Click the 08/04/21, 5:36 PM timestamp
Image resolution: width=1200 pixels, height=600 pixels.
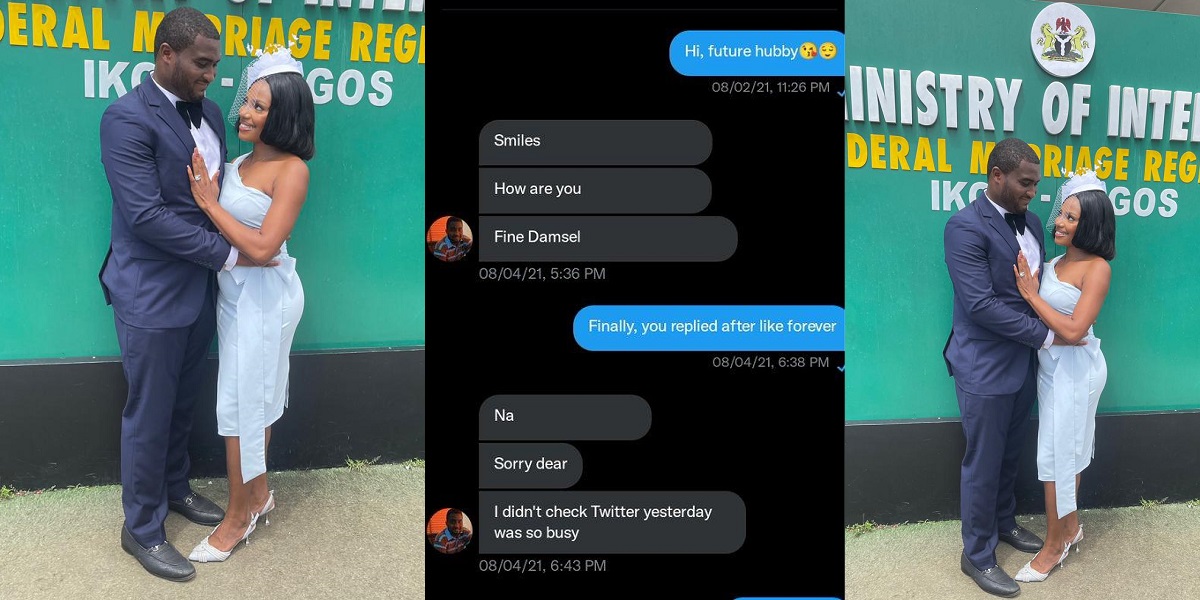(542, 273)
